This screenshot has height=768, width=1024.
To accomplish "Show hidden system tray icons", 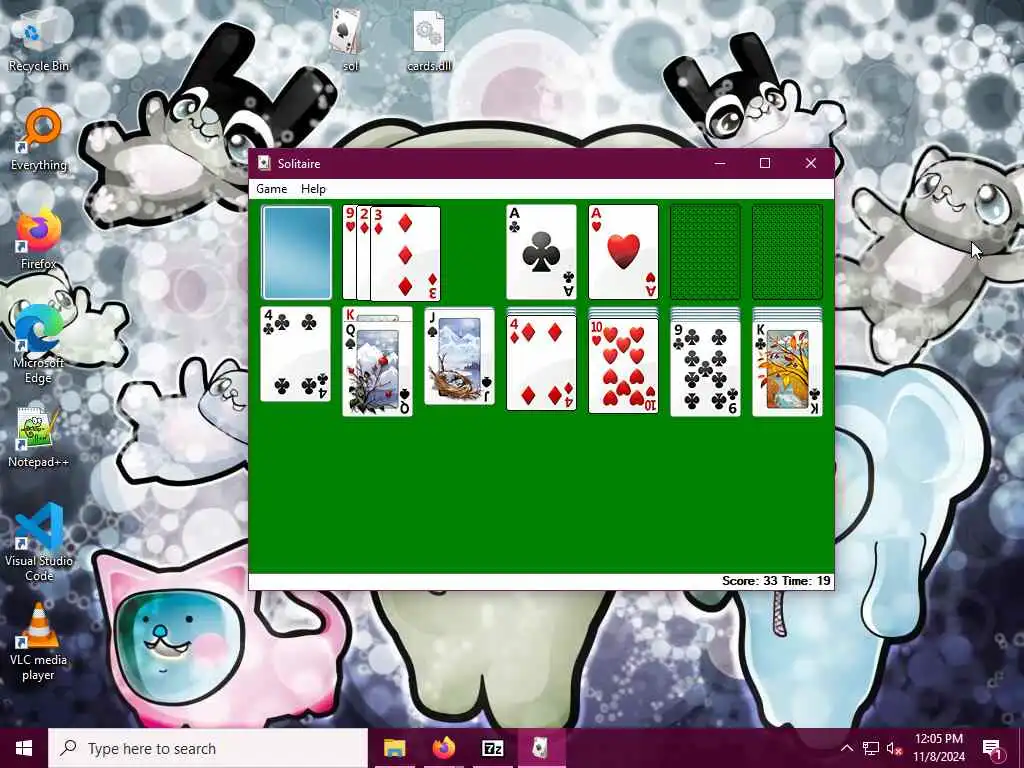I will (x=846, y=748).
